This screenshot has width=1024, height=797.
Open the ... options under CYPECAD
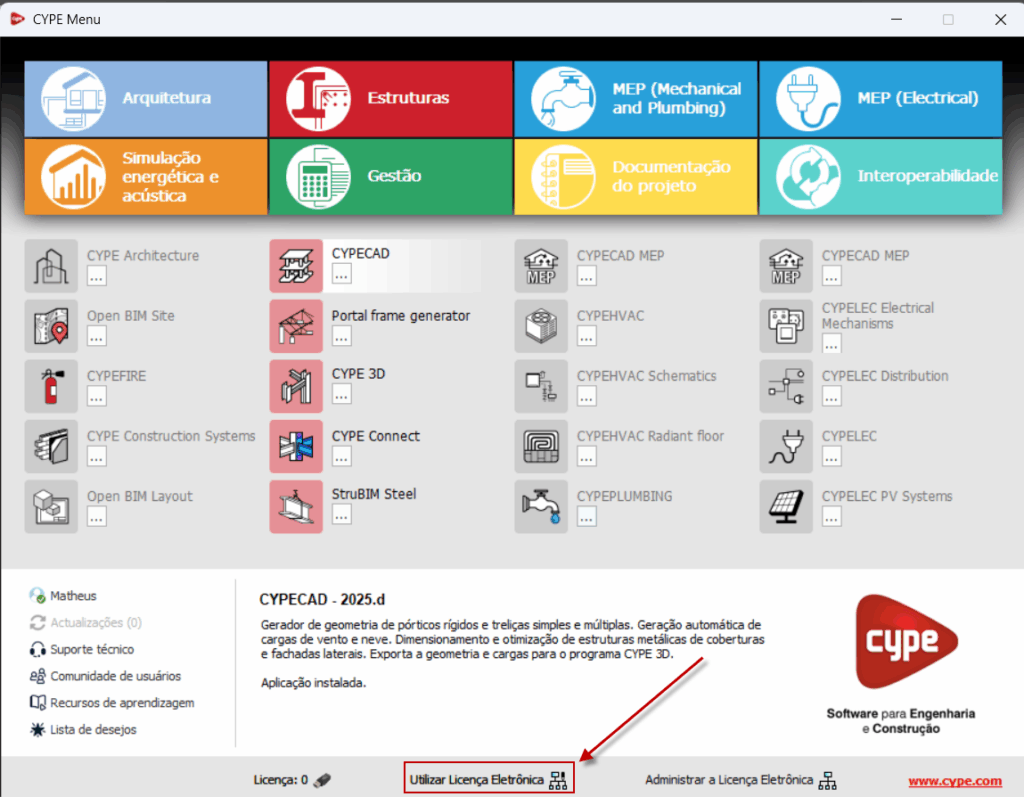tap(342, 274)
